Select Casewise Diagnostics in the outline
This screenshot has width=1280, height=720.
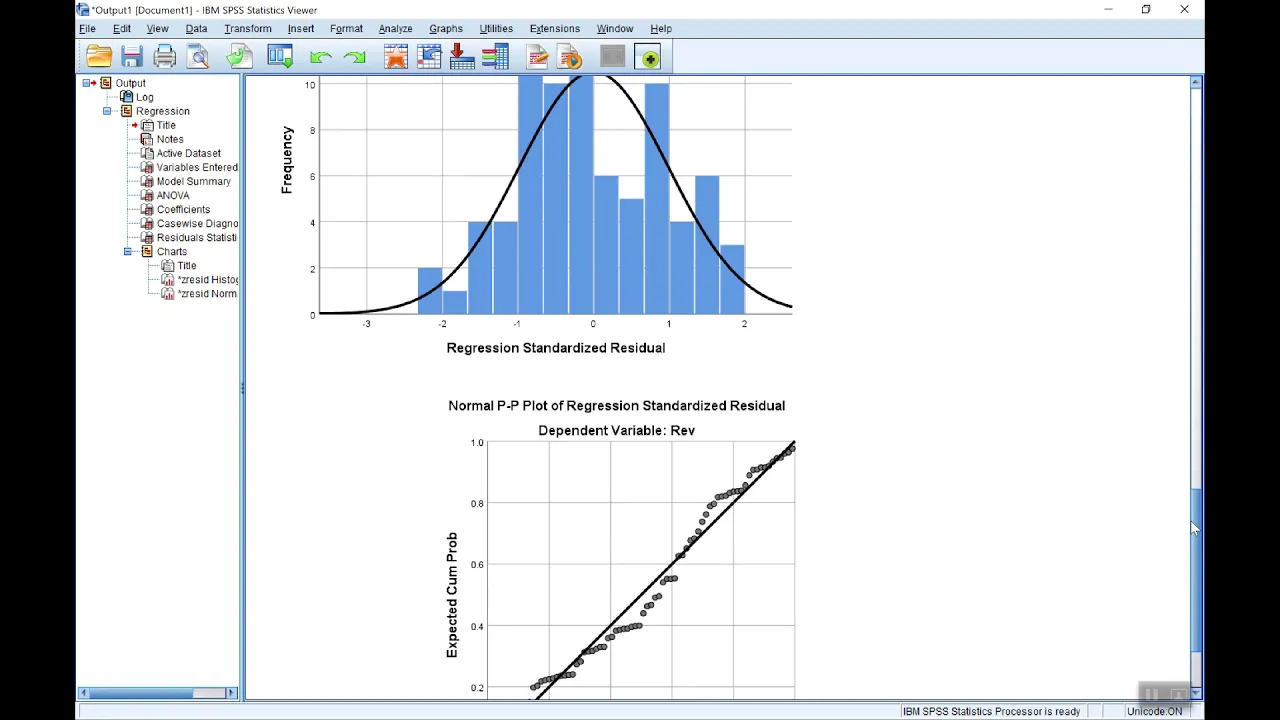[197, 223]
